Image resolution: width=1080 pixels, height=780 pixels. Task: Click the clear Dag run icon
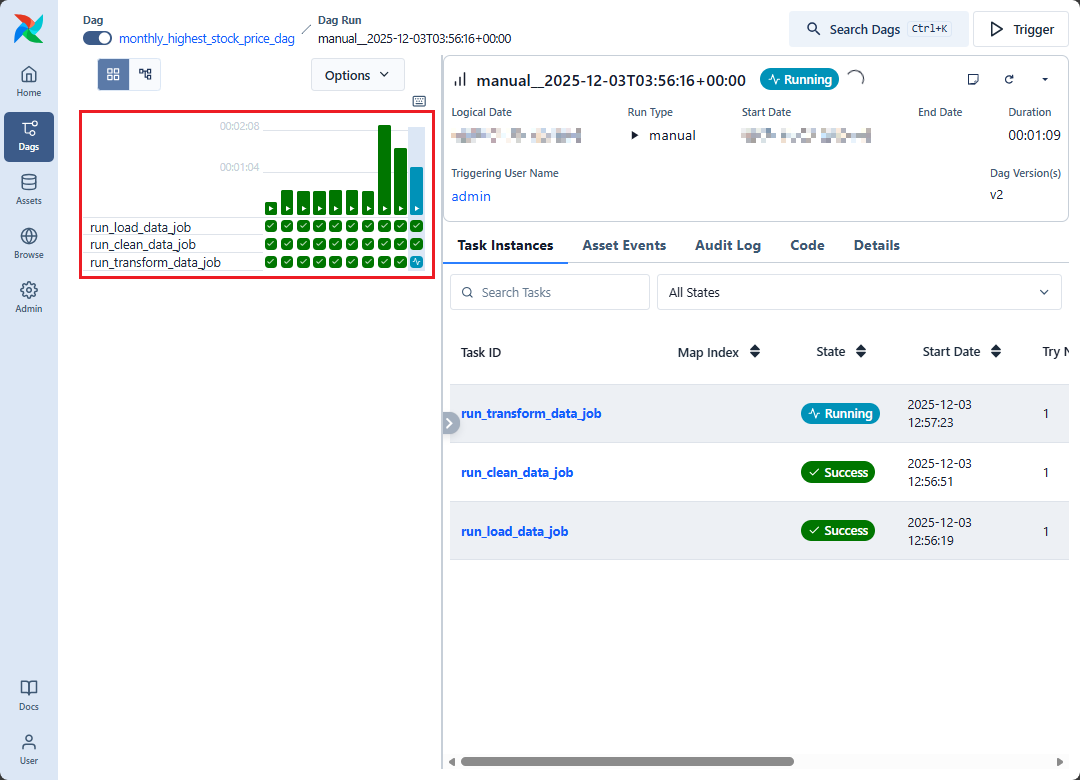(x=1009, y=80)
